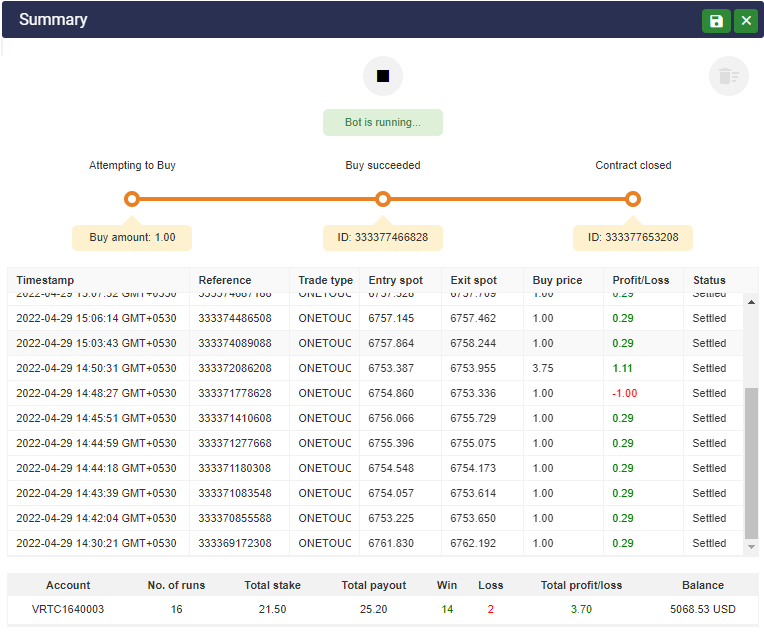
Task: Click the account number VRTC1640003
Action: pos(68,609)
